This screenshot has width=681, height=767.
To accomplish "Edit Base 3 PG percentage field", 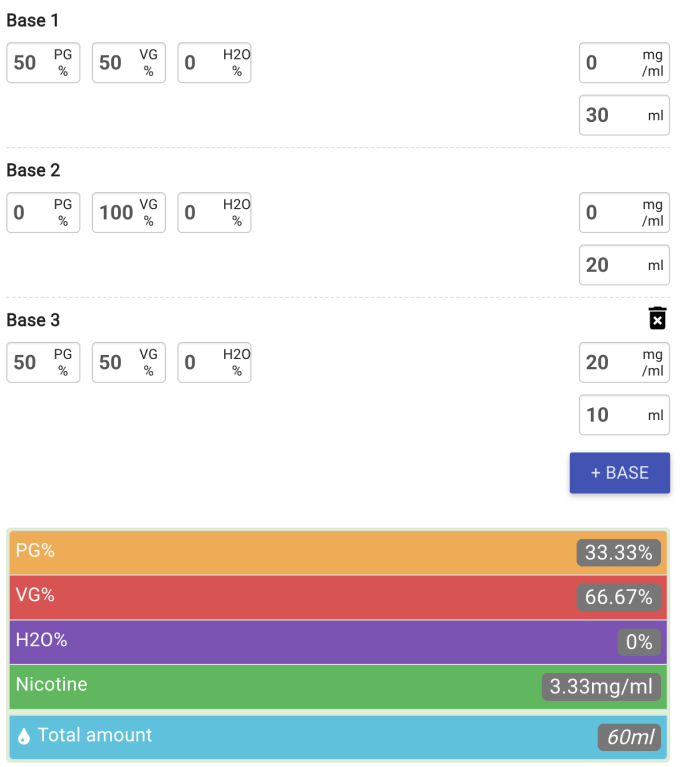I will [43, 362].
